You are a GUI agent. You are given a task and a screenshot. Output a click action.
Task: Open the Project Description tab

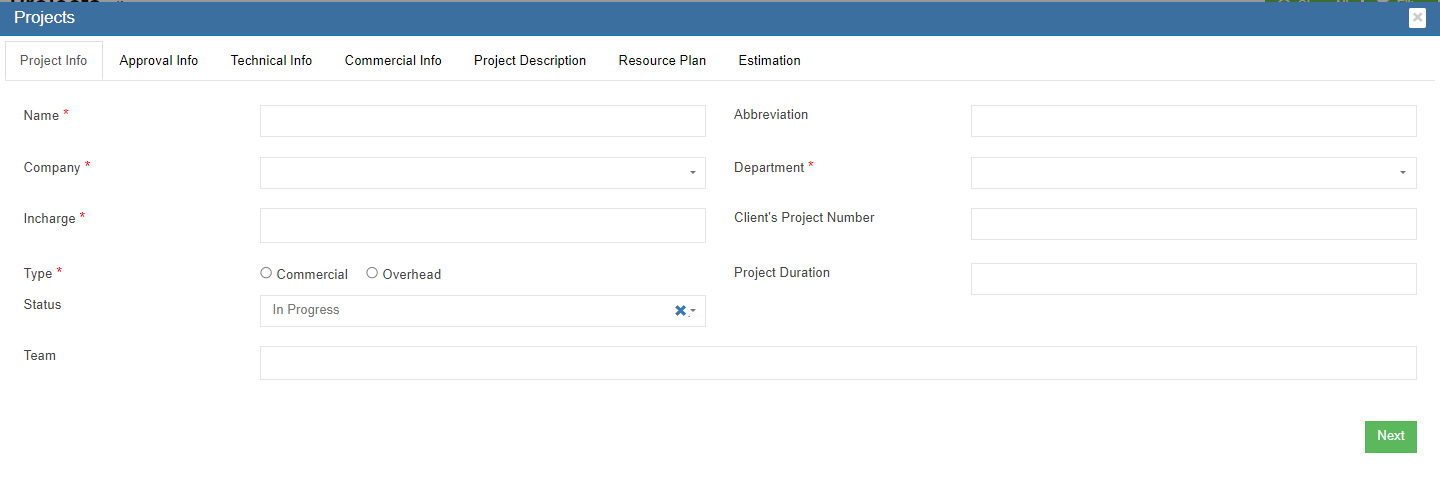coord(530,61)
